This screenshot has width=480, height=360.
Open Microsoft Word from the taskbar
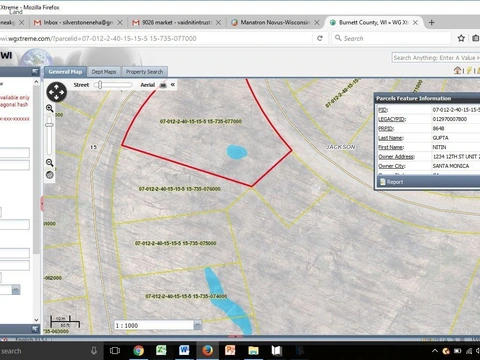pyautogui.click(x=184, y=351)
